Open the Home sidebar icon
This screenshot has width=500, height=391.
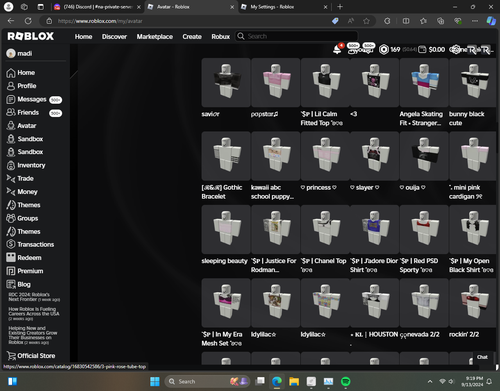11,73
